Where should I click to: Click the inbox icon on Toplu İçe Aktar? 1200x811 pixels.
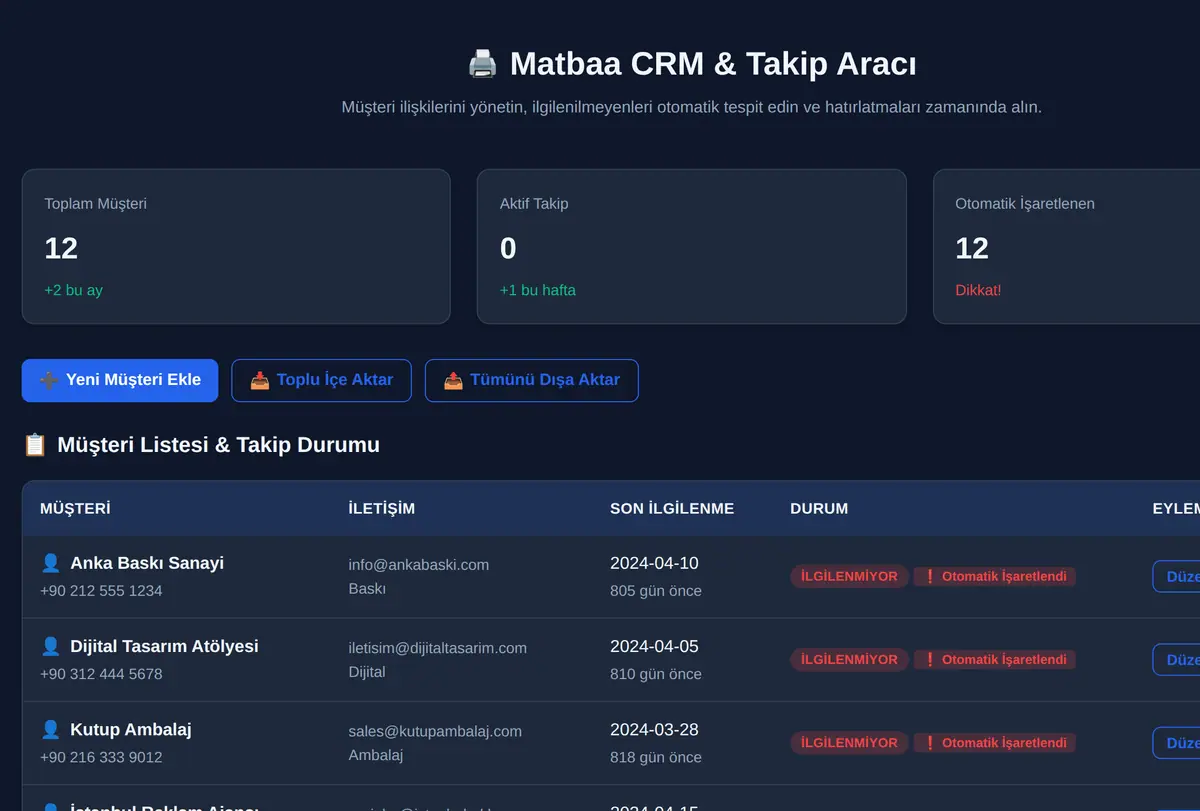tap(260, 380)
